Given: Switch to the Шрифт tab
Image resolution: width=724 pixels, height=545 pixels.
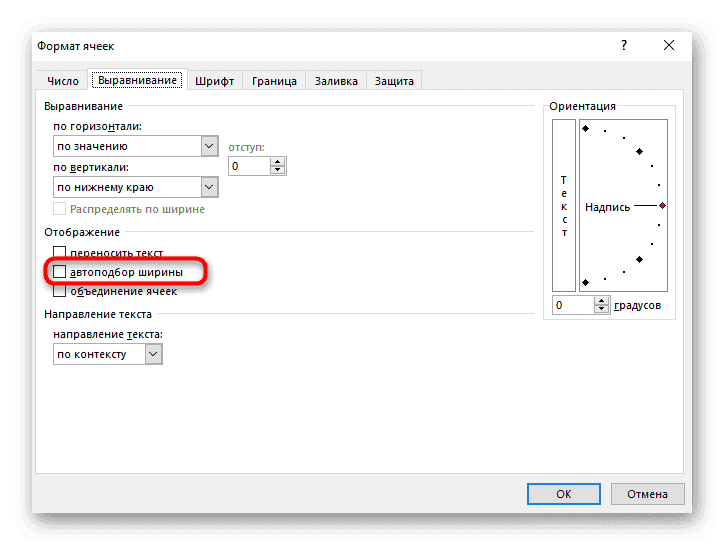Looking at the screenshot, I should point(215,81).
